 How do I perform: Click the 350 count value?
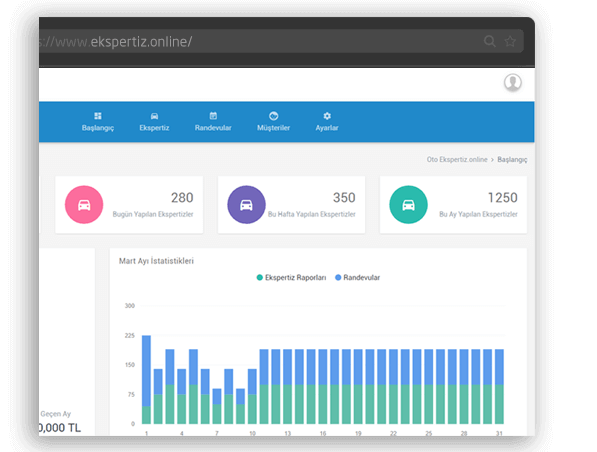(x=344, y=198)
